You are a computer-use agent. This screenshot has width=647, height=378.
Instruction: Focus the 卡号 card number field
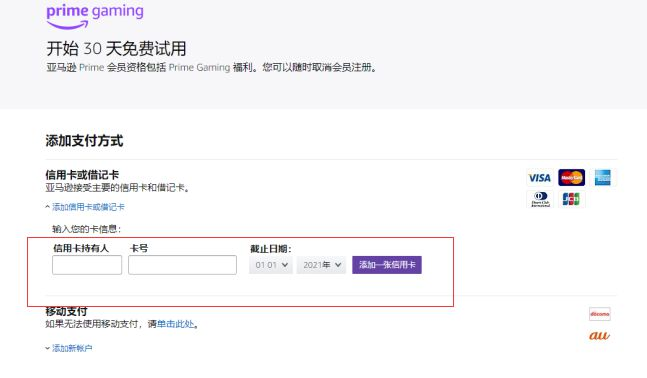(182, 265)
